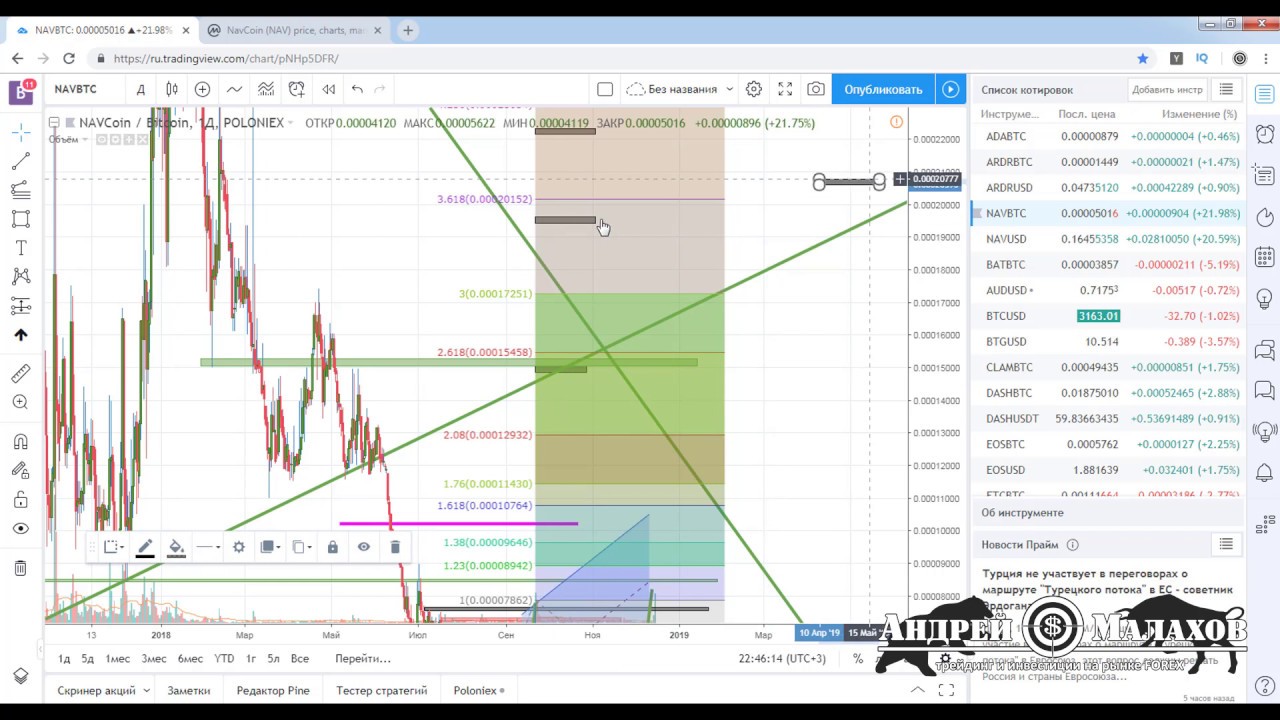The height and width of the screenshot is (720, 1280).
Task: Open a new browser tab
Action: [x=408, y=31]
